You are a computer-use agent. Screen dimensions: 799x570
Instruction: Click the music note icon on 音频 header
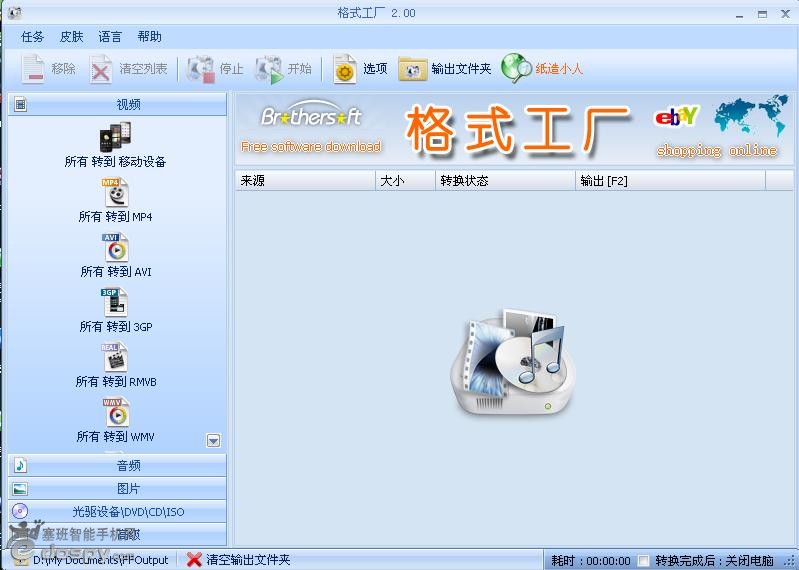click(20, 465)
